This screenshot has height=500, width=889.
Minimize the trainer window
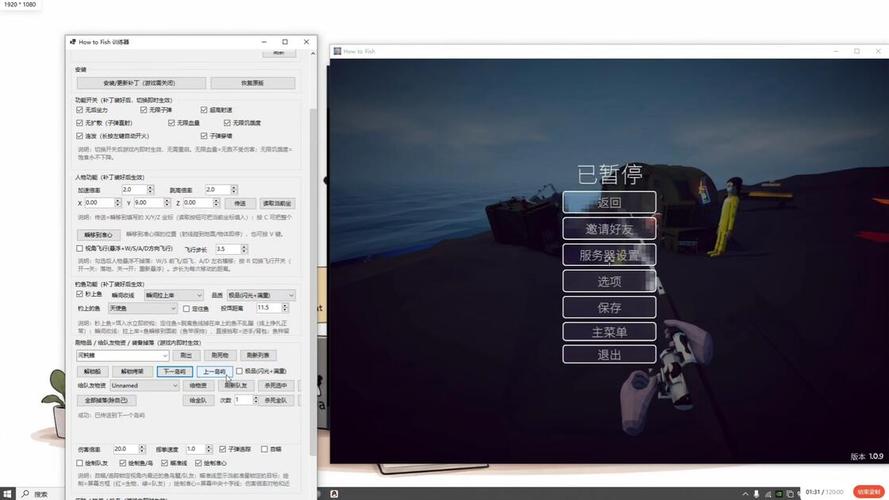264,42
